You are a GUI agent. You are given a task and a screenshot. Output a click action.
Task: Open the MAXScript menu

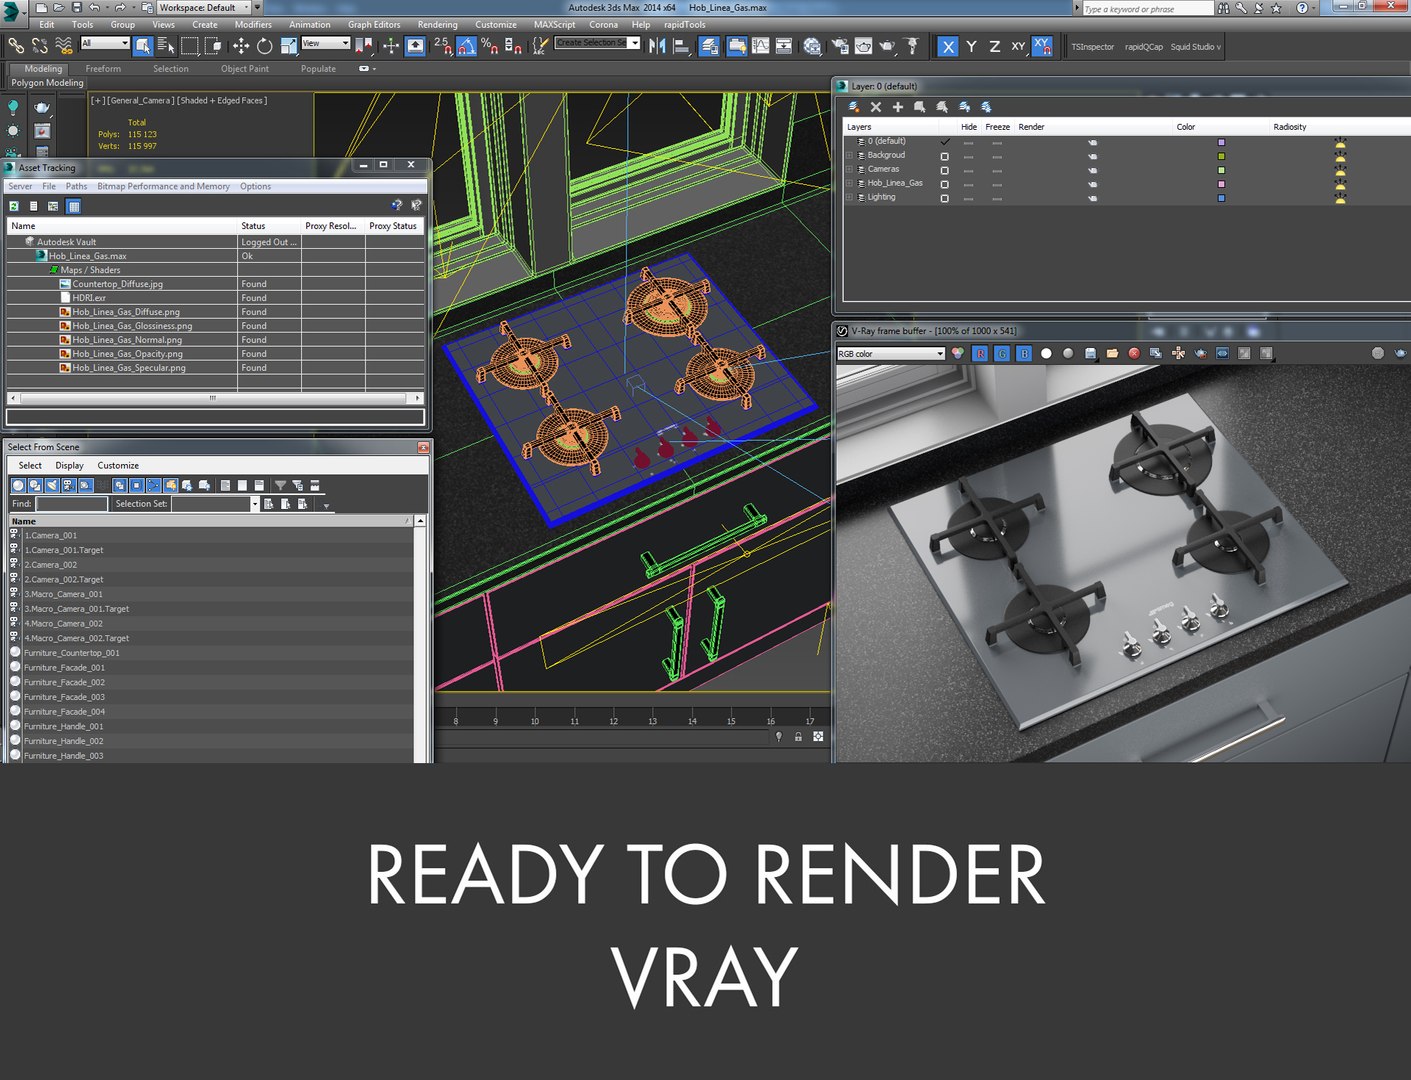554,25
